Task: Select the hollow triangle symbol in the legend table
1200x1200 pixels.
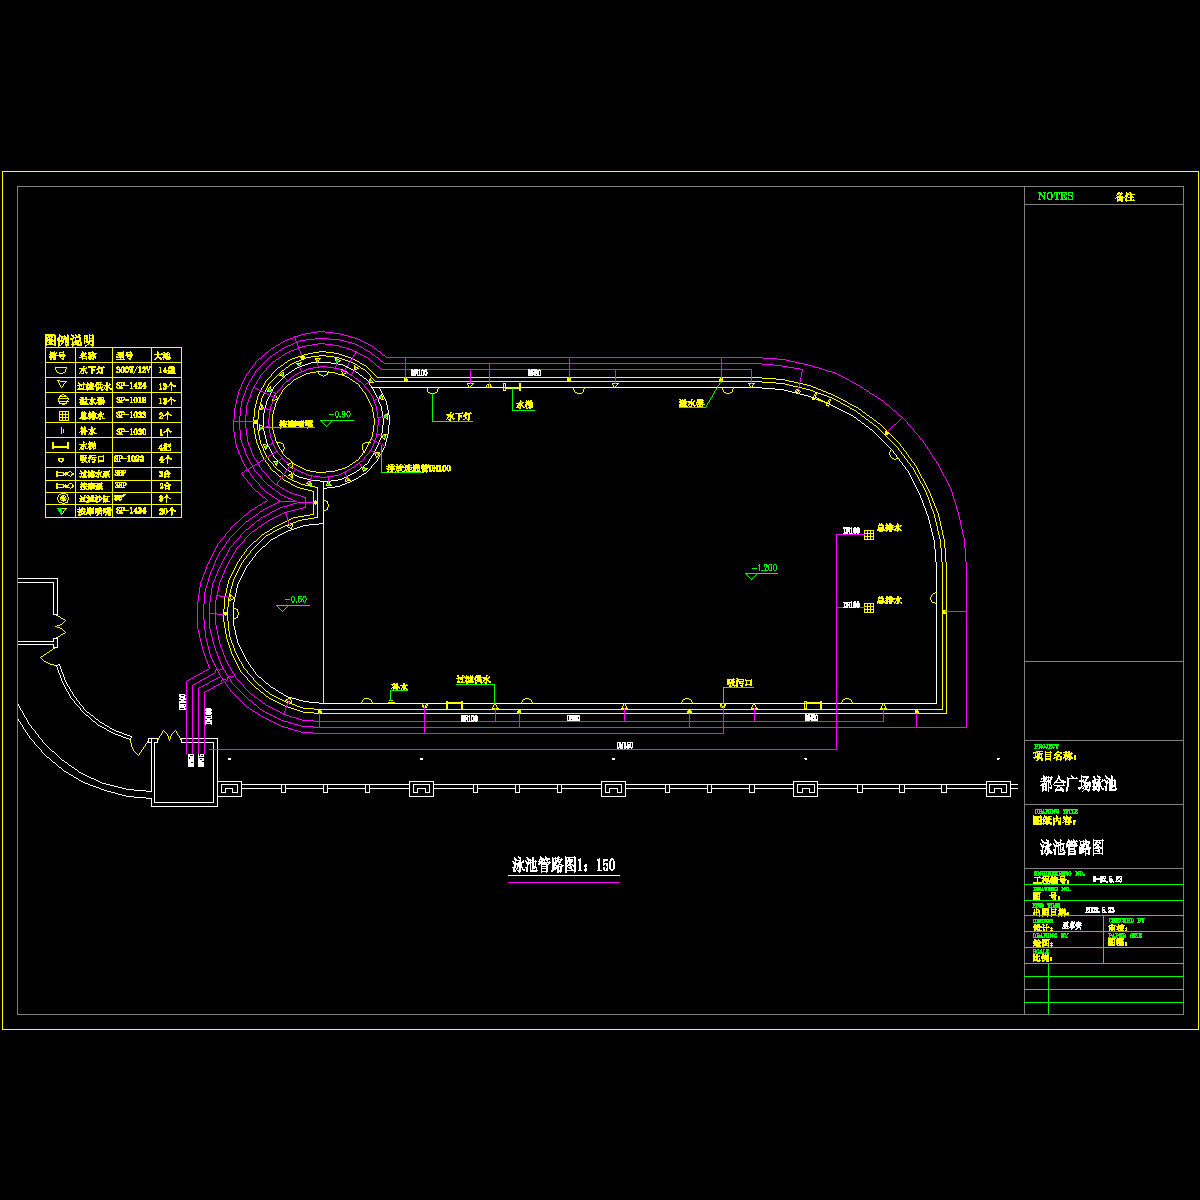Action: click(60, 385)
